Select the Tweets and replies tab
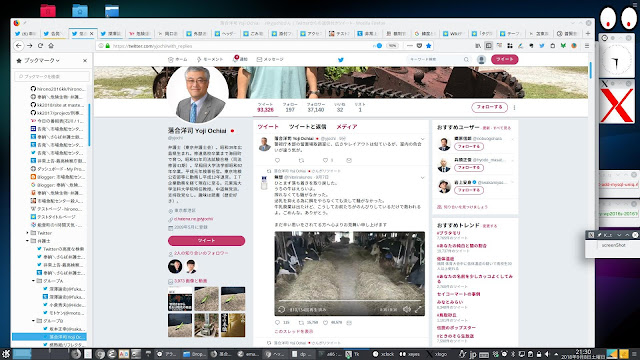This screenshot has width=640, height=360. pyautogui.click(x=307, y=127)
